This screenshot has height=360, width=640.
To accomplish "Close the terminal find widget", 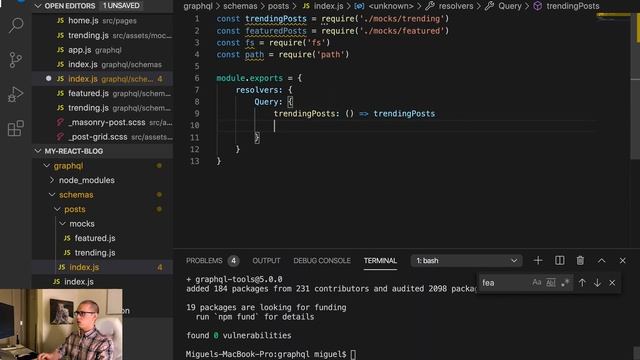I will click(x=612, y=282).
